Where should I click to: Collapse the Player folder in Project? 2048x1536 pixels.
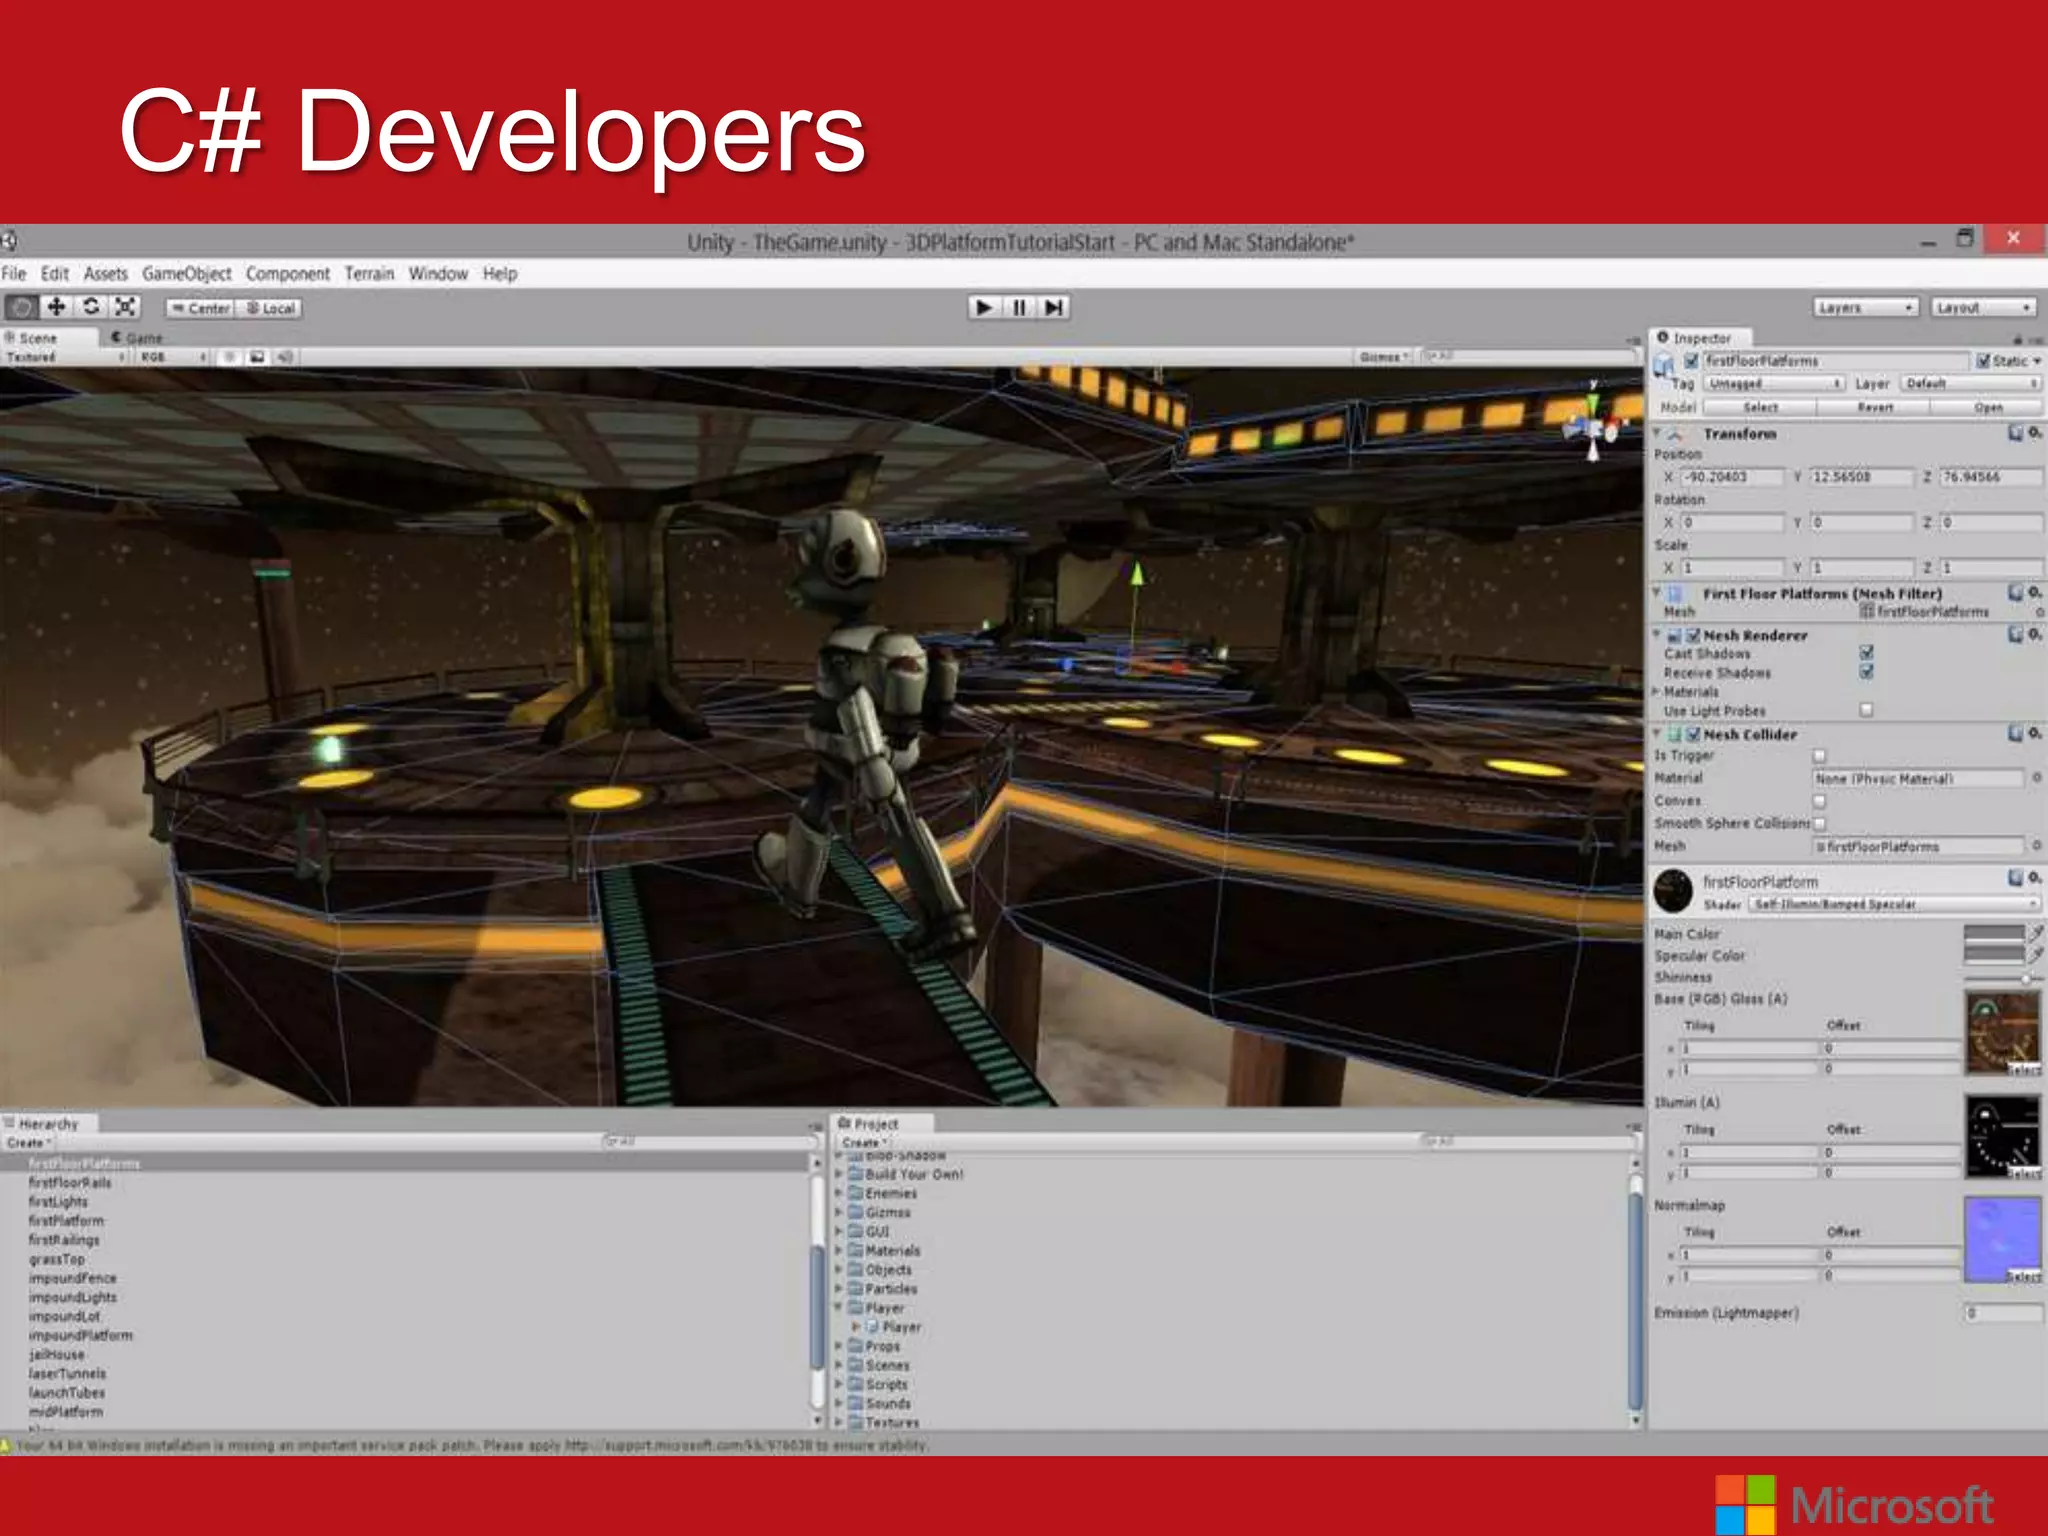pyautogui.click(x=839, y=1308)
